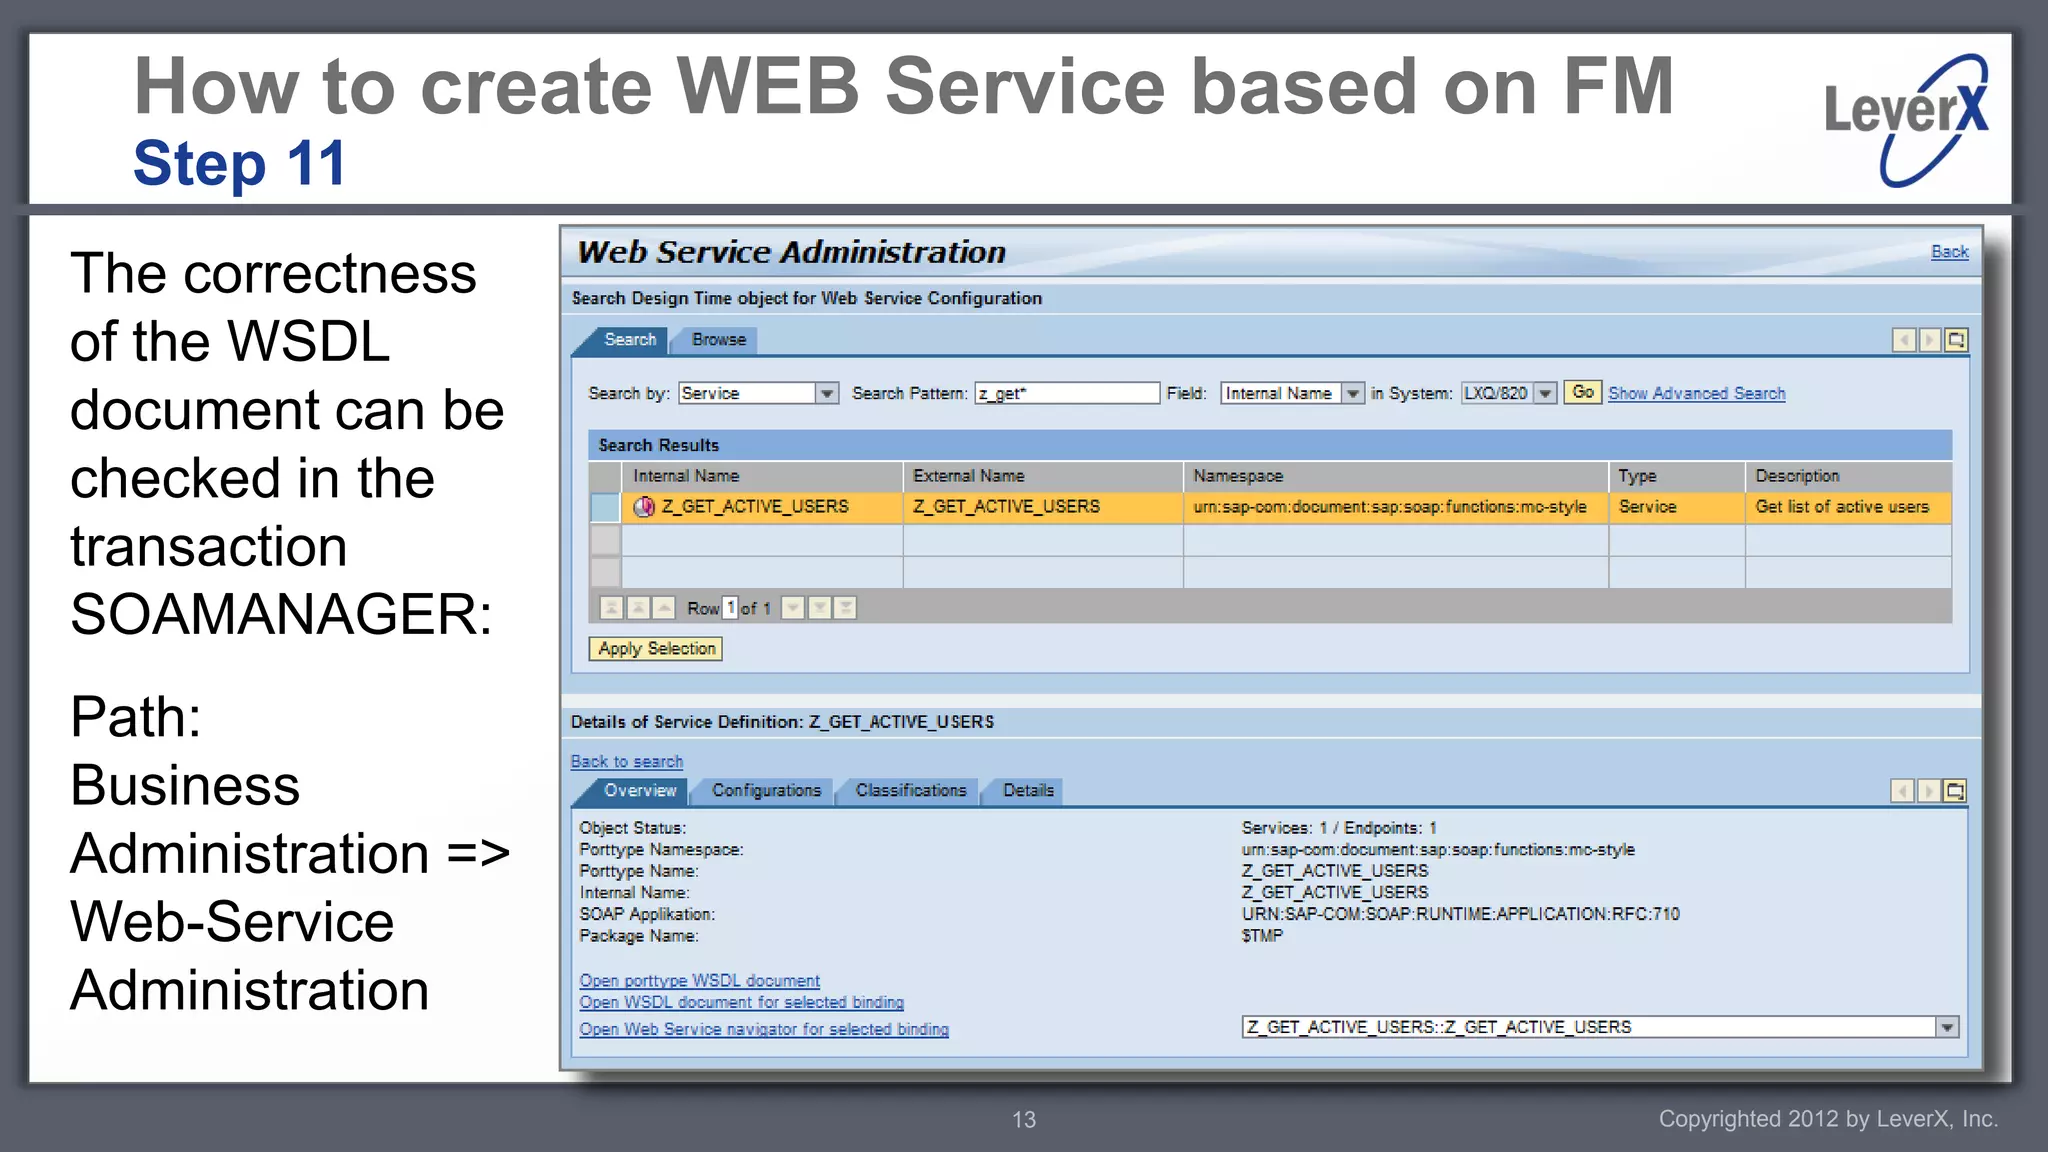Click the next-tab arrow in the Search panel
The width and height of the screenshot is (2048, 1152).
1930,341
